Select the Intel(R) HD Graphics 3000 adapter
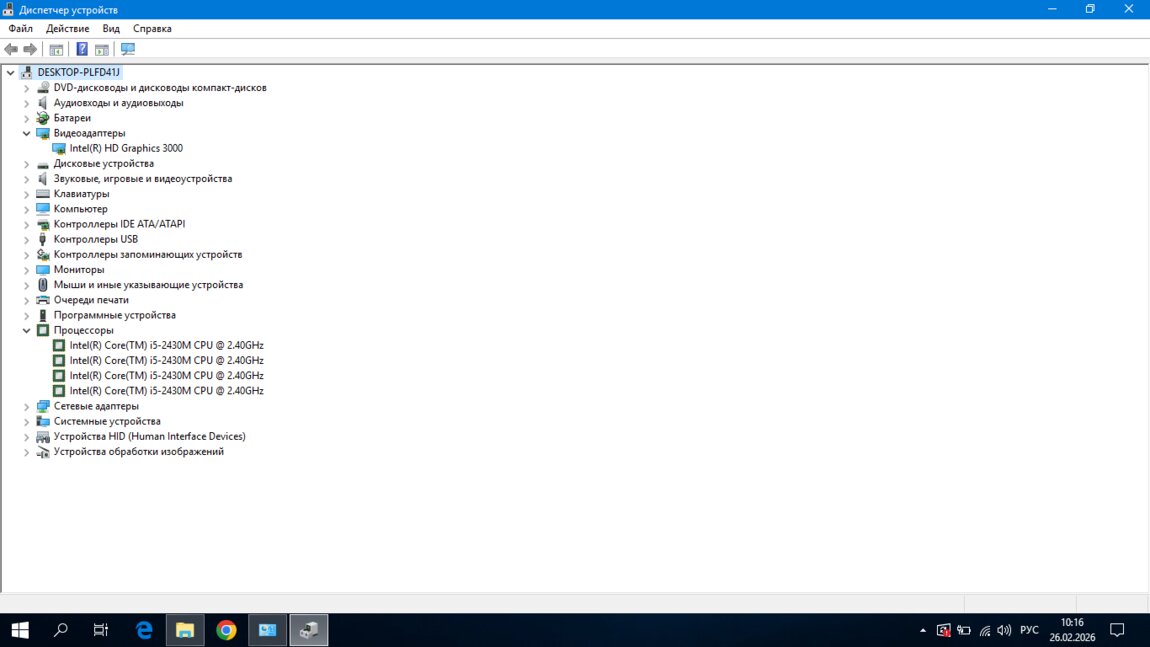This screenshot has width=1150, height=647. [x=126, y=148]
